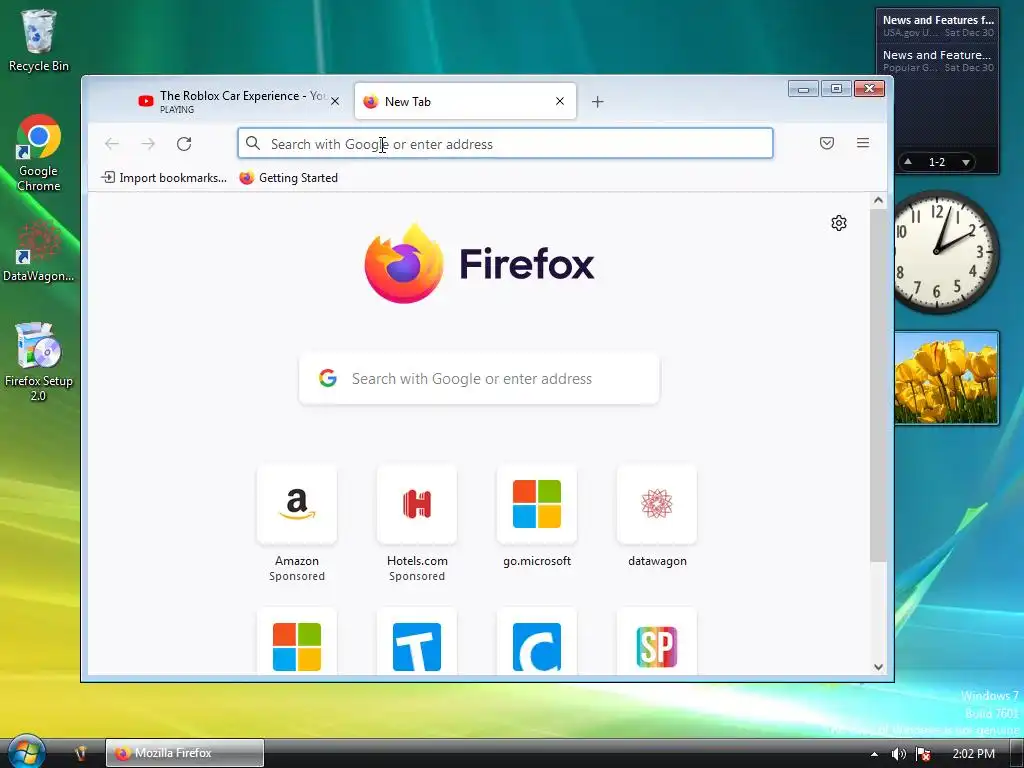Maximize the Firefox window
The width and height of the screenshot is (1024, 768).
pyautogui.click(x=836, y=88)
